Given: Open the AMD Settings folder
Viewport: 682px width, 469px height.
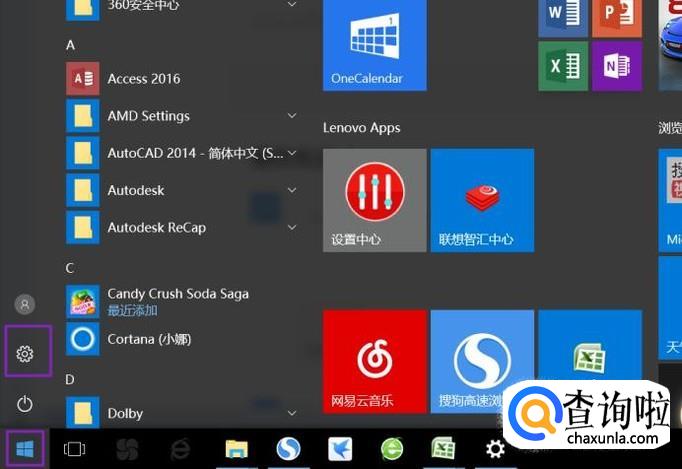Looking at the screenshot, I should coord(183,116).
